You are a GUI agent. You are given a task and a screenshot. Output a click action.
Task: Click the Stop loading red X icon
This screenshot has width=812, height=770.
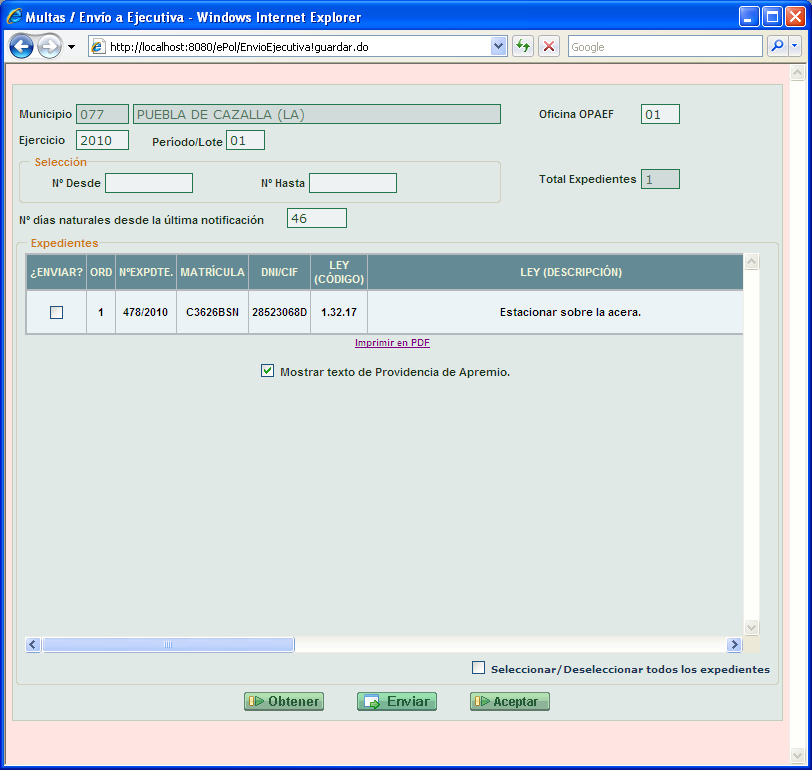[549, 47]
